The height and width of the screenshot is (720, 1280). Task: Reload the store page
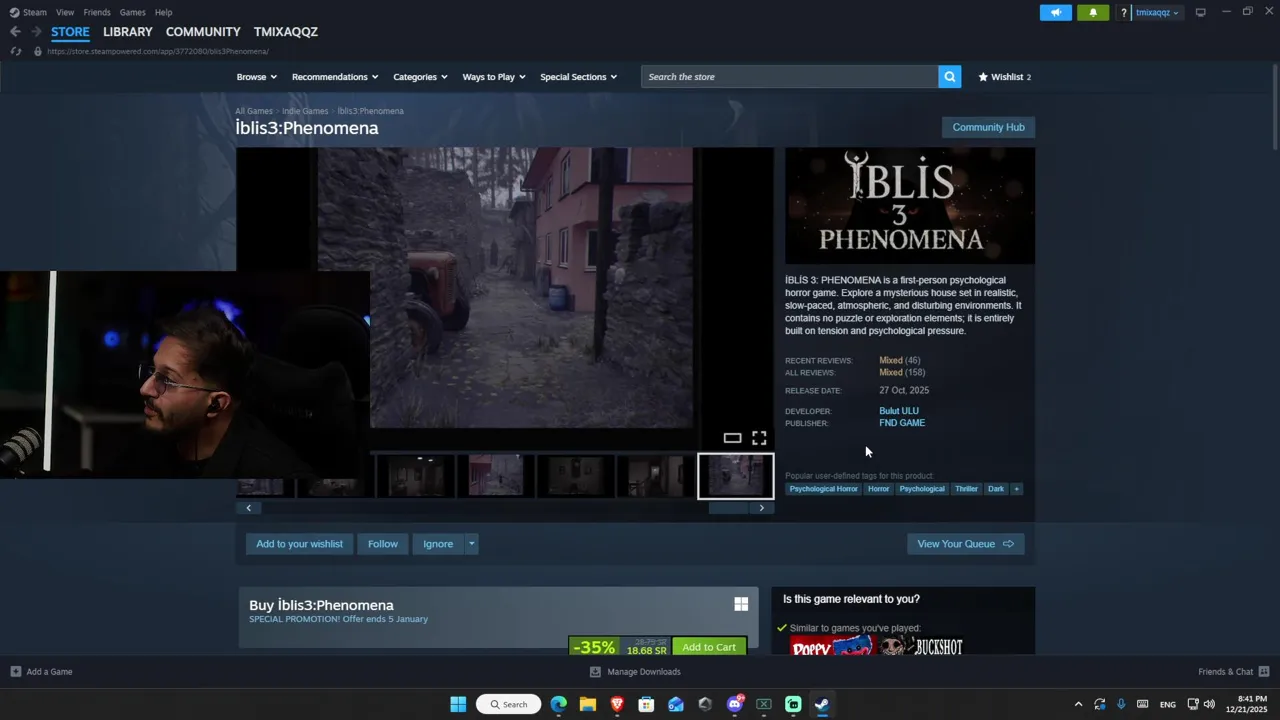pyautogui.click(x=16, y=51)
